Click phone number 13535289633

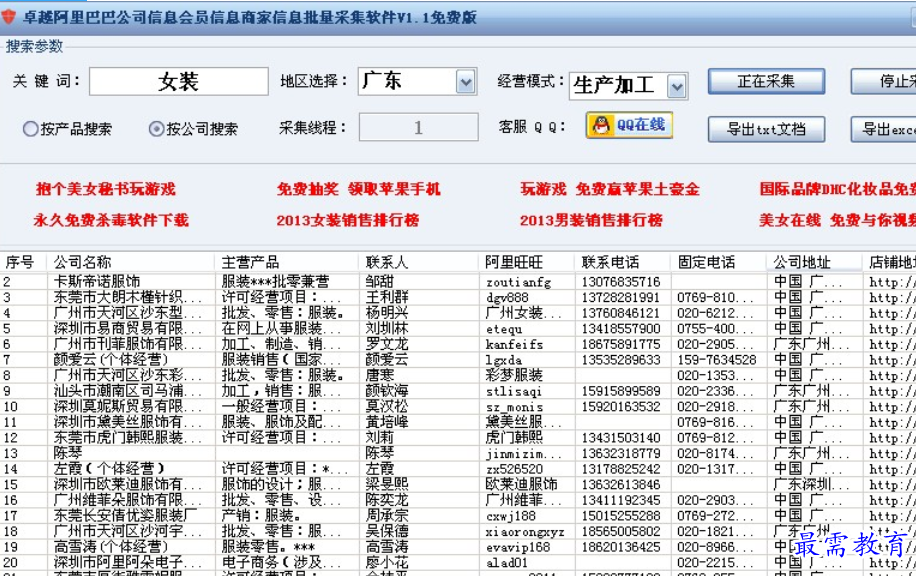pyautogui.click(x=621, y=359)
